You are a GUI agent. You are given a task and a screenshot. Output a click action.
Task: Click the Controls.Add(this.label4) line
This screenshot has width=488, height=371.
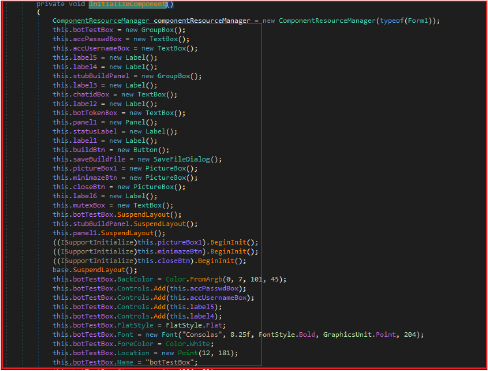click(x=137, y=316)
